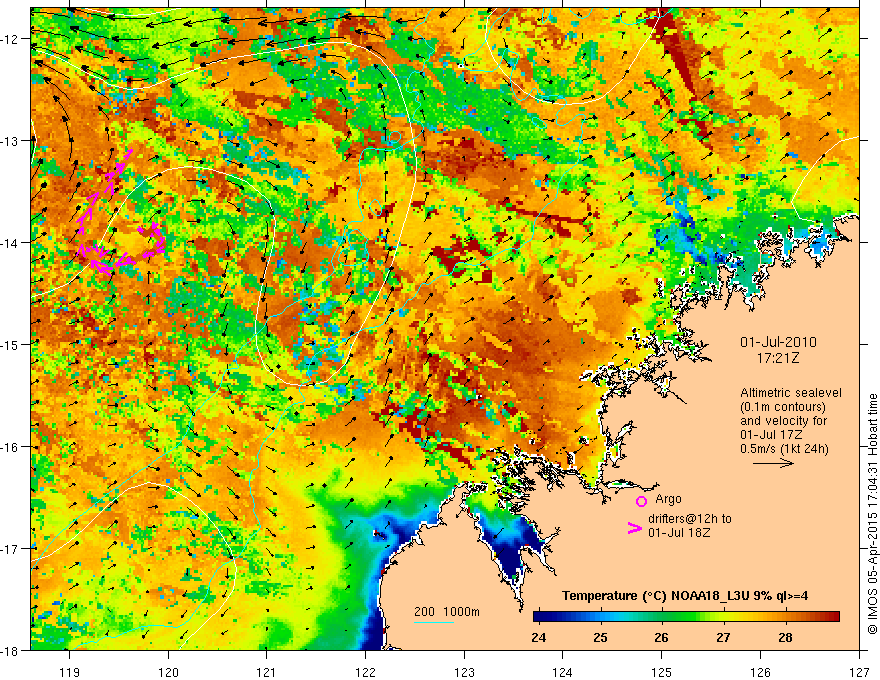Image resolution: width=880 pixels, height=680 pixels.
Task: Click the 0.5m/s velocity scale arrow
Action: point(773,463)
